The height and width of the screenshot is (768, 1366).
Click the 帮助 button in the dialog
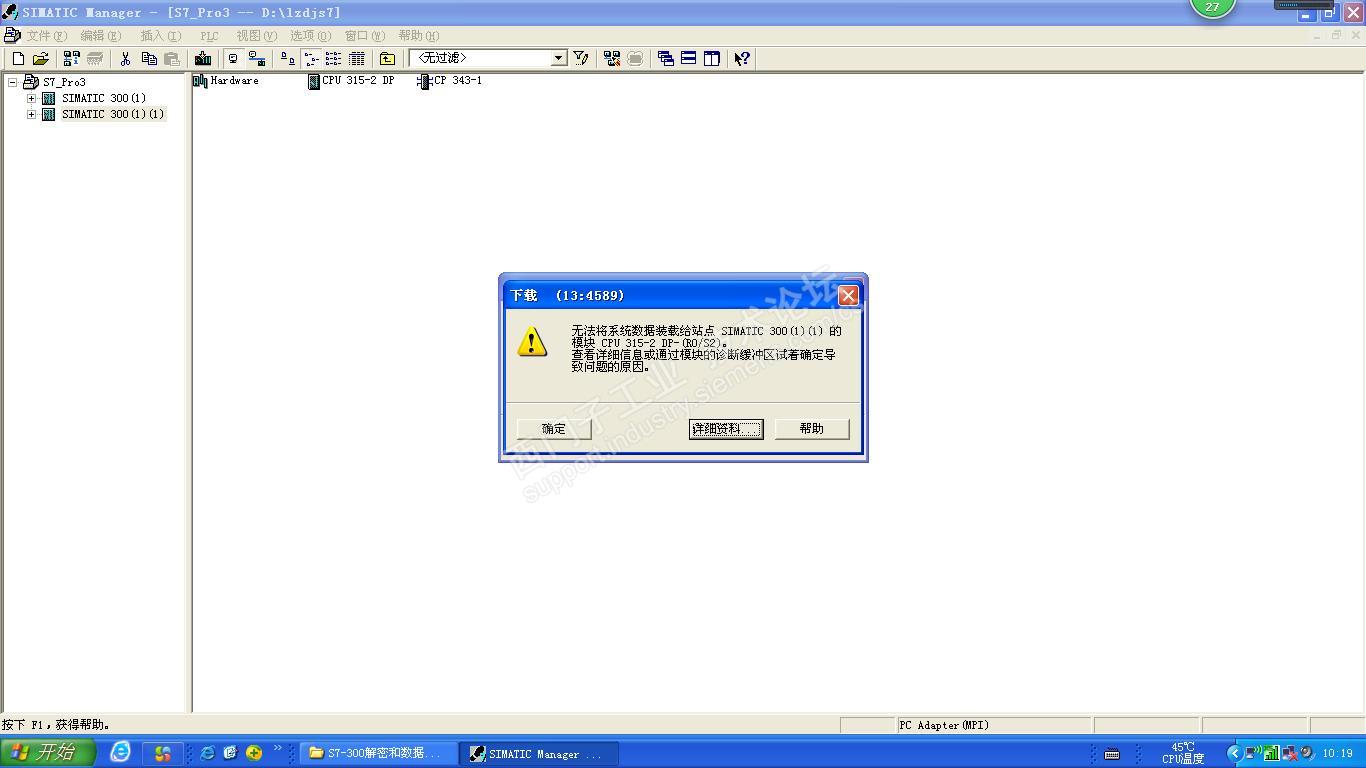click(812, 429)
